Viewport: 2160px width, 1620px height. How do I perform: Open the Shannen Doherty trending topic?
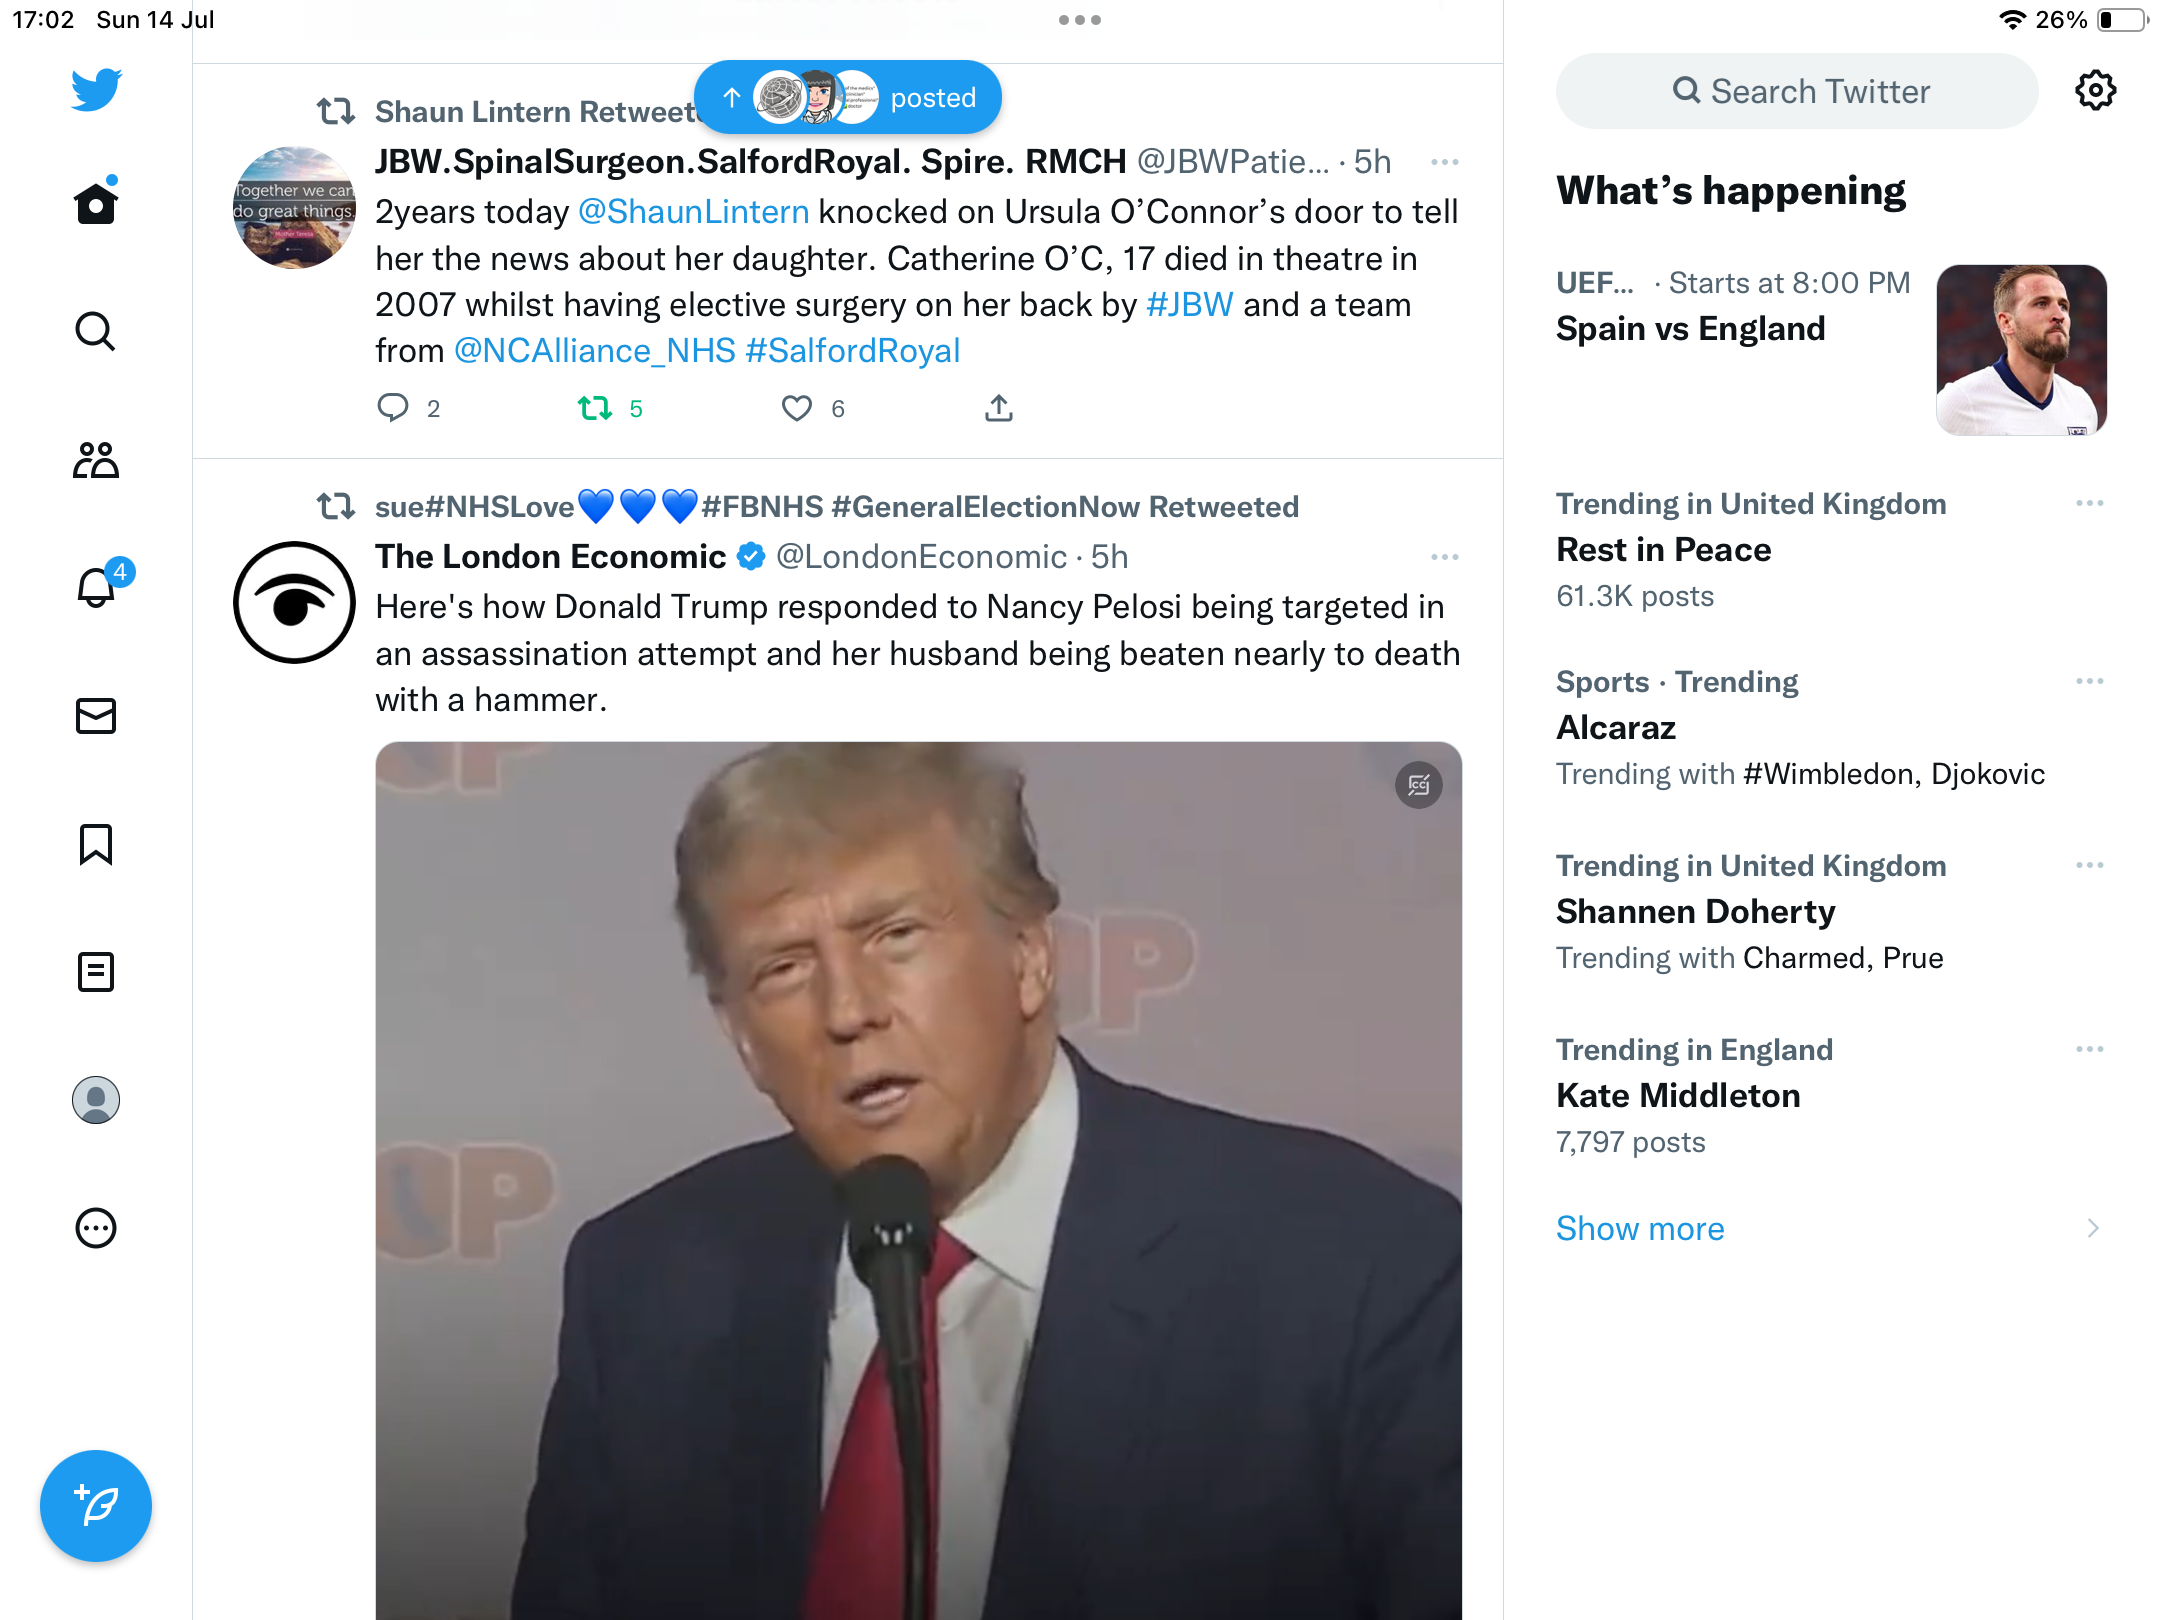1696,912
